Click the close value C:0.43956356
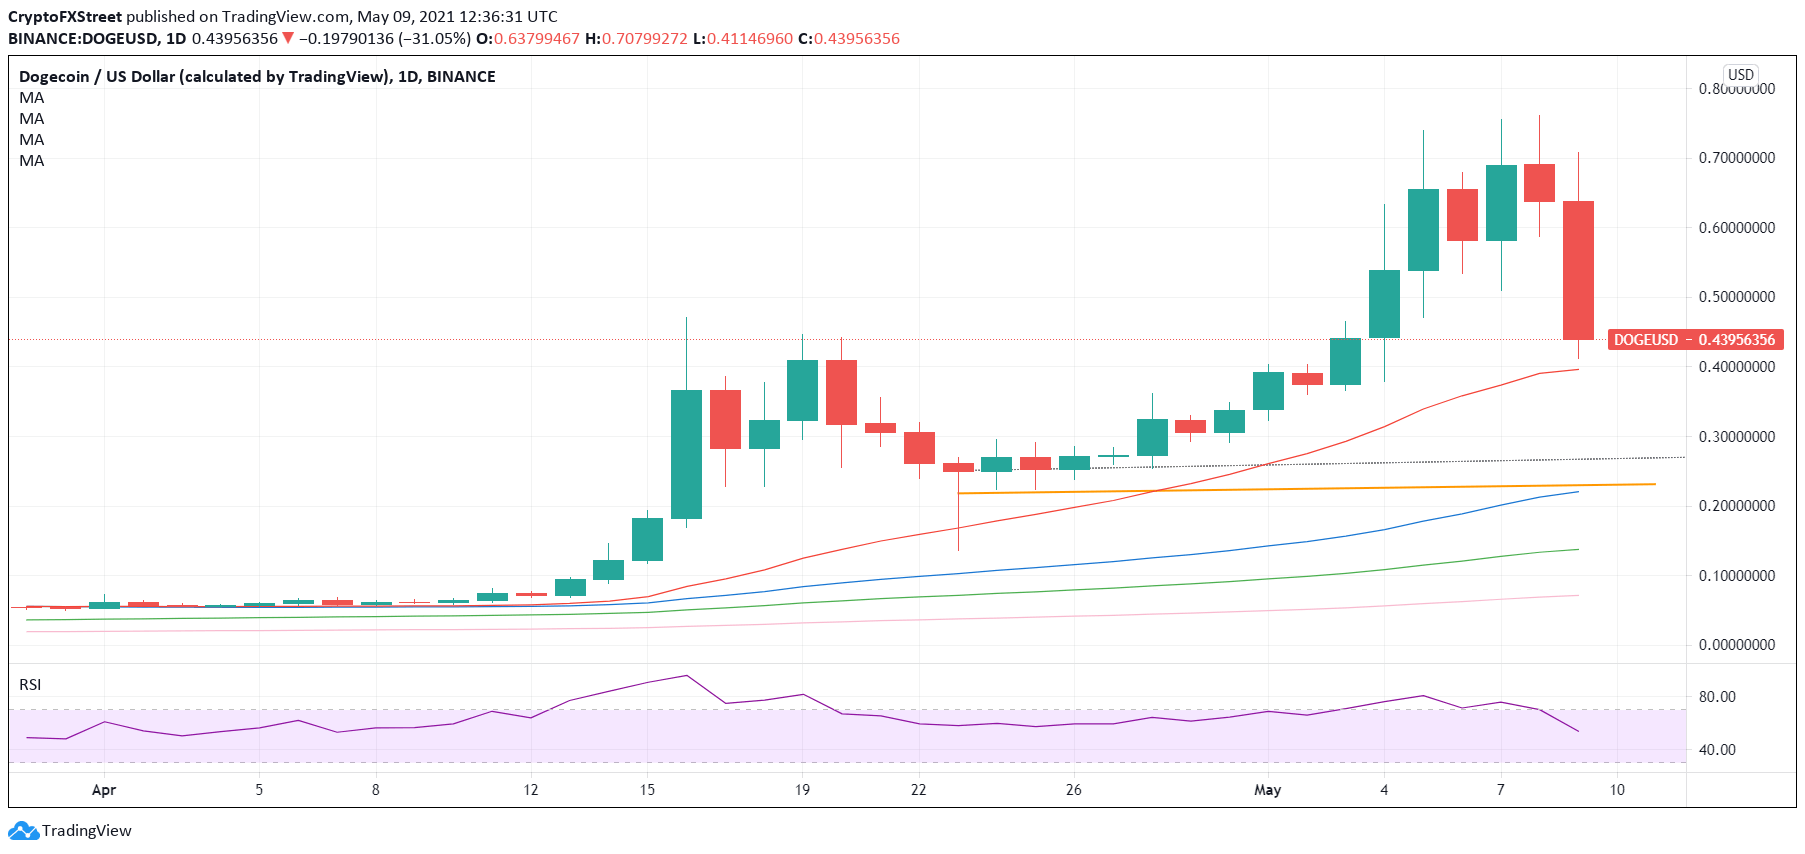 849,39
